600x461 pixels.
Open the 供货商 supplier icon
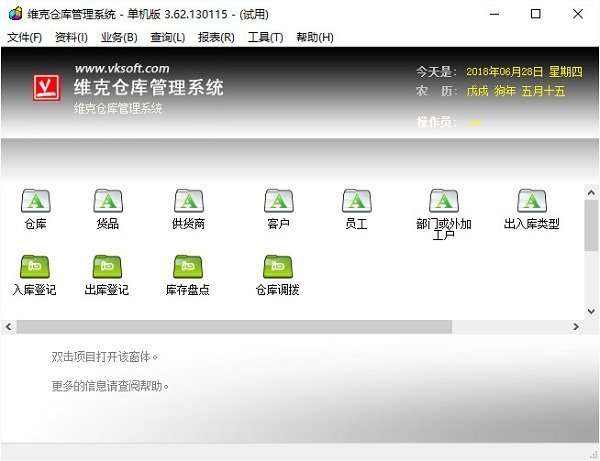[188, 201]
